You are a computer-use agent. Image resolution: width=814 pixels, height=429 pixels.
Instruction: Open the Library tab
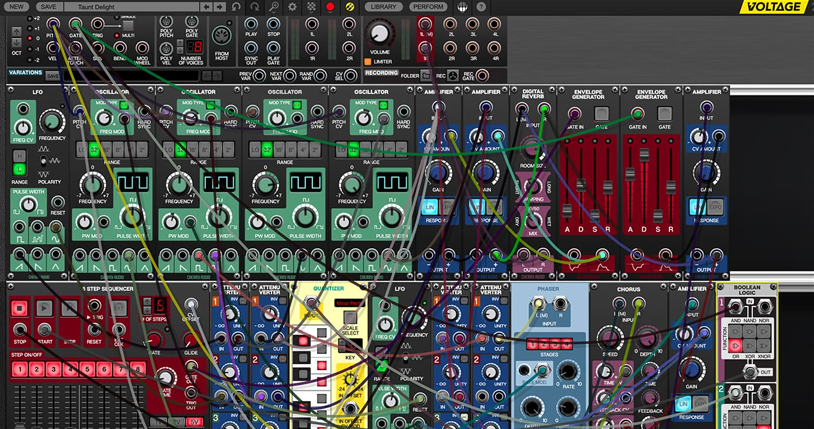[x=383, y=6]
